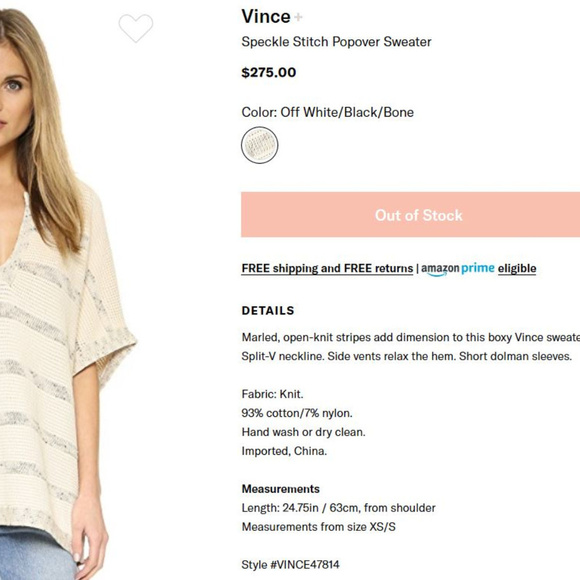Screen dimensions: 580x580
Task: Click the Length: 24.75in / 63cm line
Action: (338, 508)
